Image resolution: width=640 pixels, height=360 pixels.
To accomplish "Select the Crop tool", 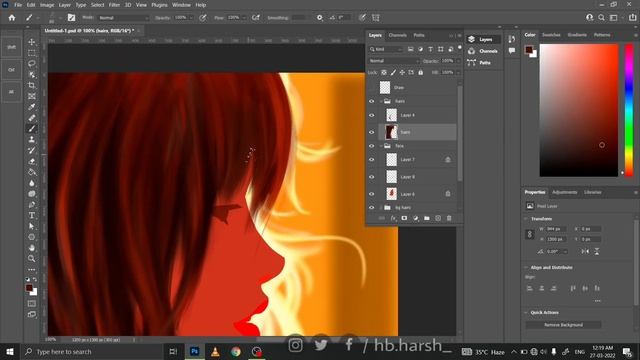I will [x=31, y=85].
